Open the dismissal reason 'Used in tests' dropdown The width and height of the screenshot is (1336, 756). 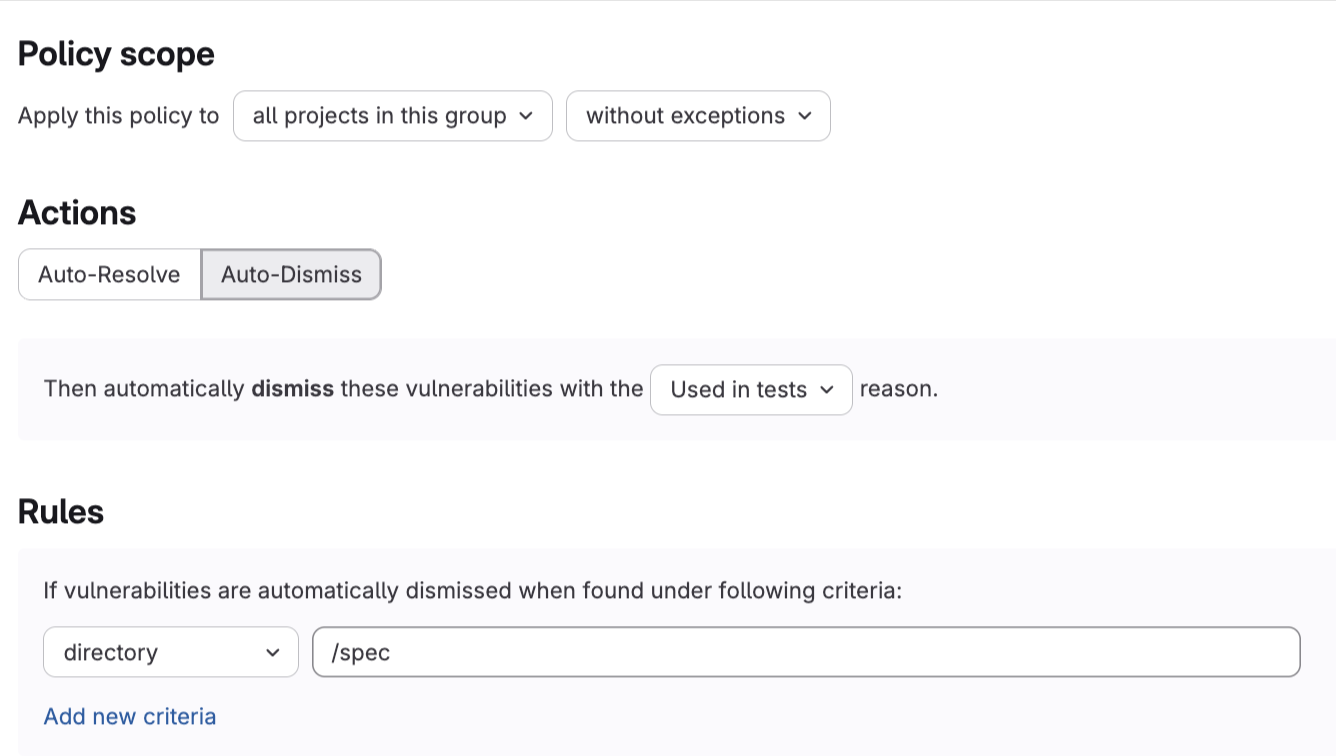click(751, 390)
